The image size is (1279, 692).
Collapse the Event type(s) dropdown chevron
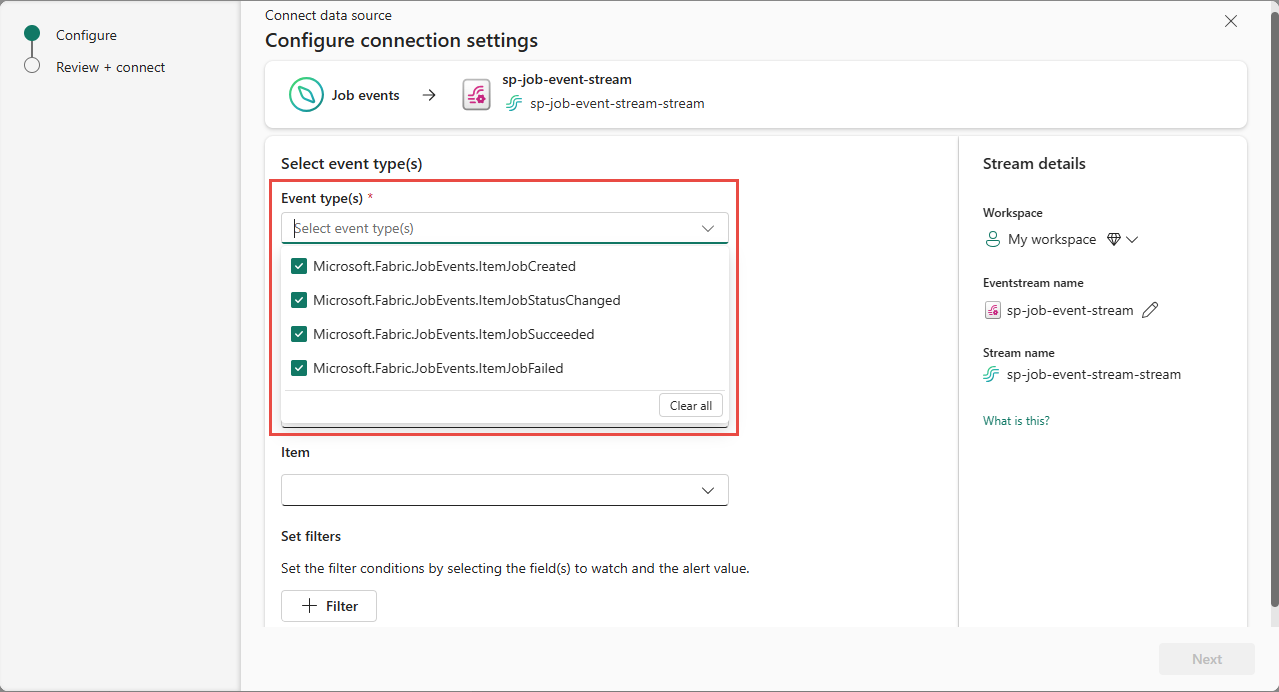[x=708, y=229]
